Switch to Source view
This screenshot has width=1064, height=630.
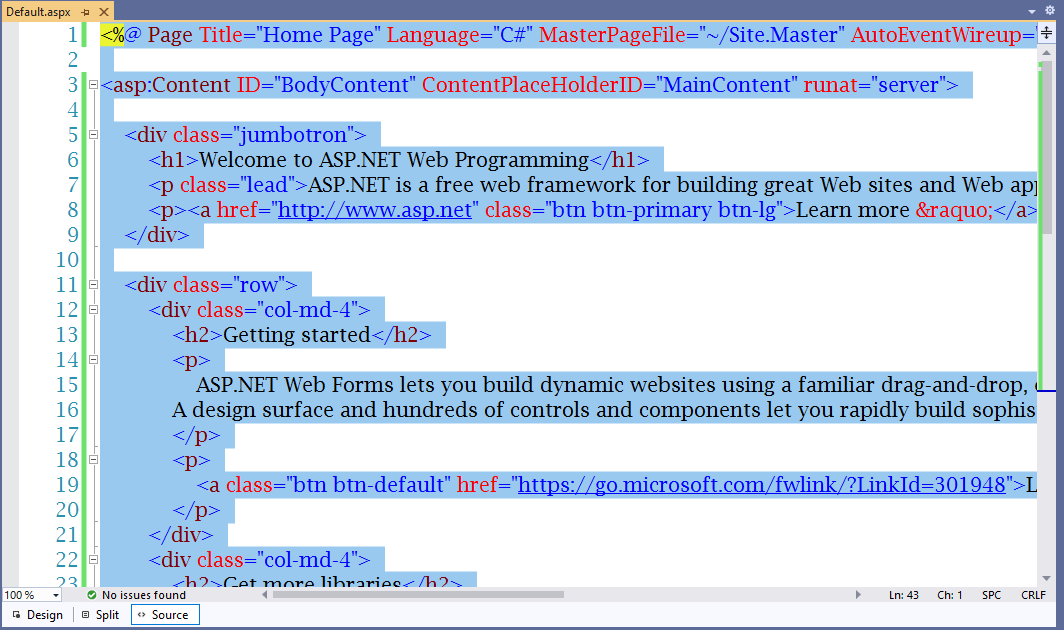(x=165, y=614)
